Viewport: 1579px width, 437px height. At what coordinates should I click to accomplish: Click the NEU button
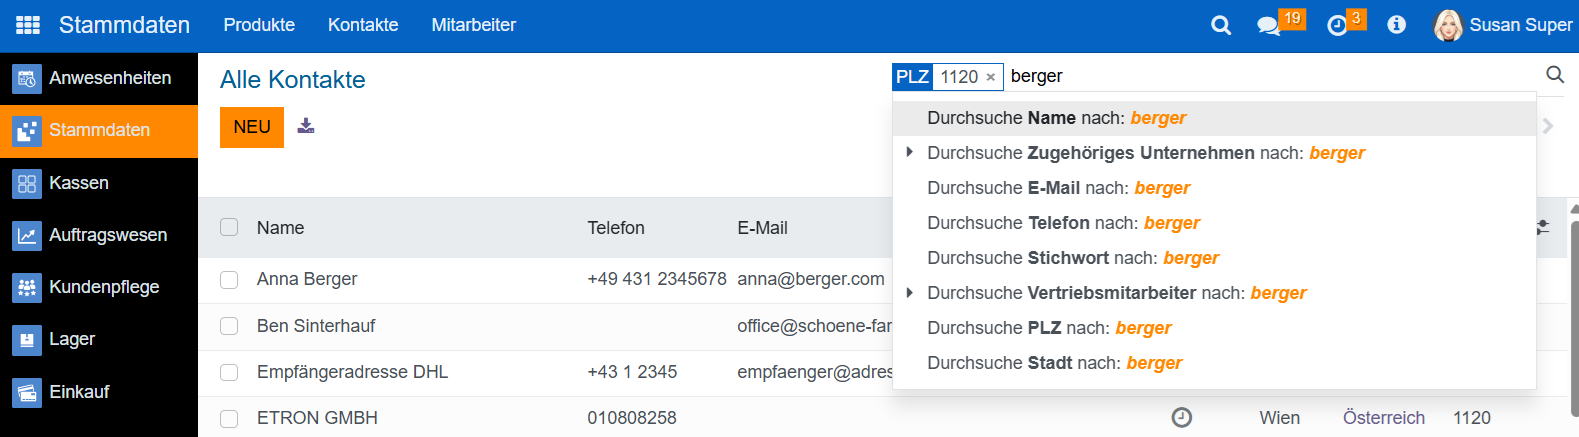(x=252, y=127)
